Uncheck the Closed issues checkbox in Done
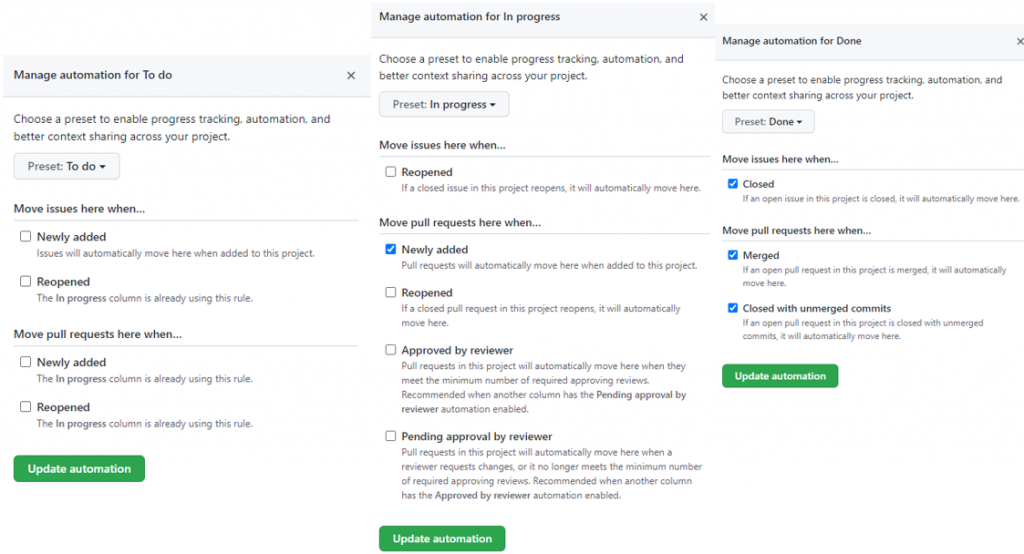 point(733,184)
